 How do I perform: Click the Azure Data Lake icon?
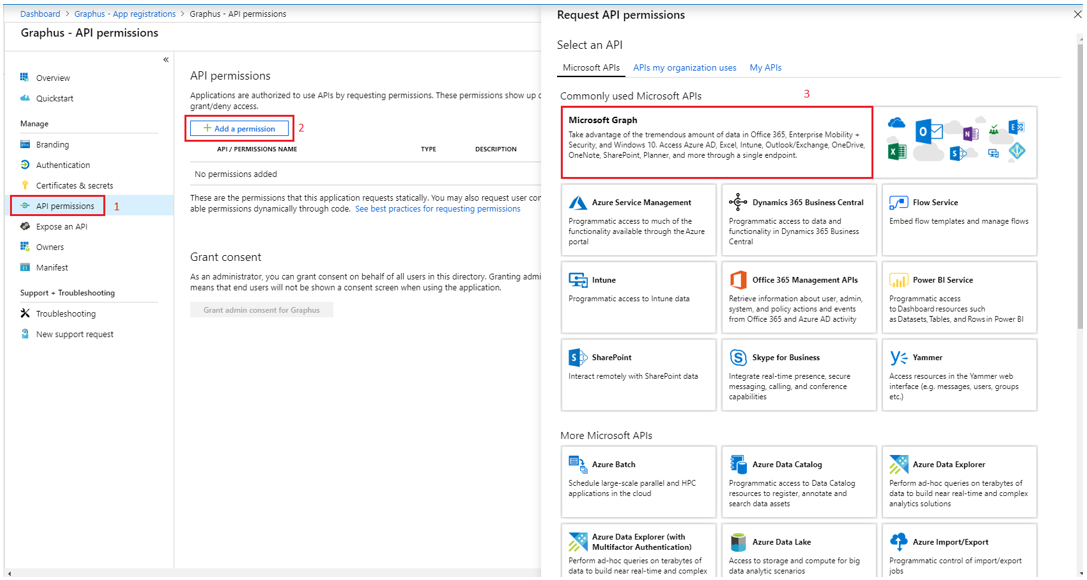pos(738,542)
